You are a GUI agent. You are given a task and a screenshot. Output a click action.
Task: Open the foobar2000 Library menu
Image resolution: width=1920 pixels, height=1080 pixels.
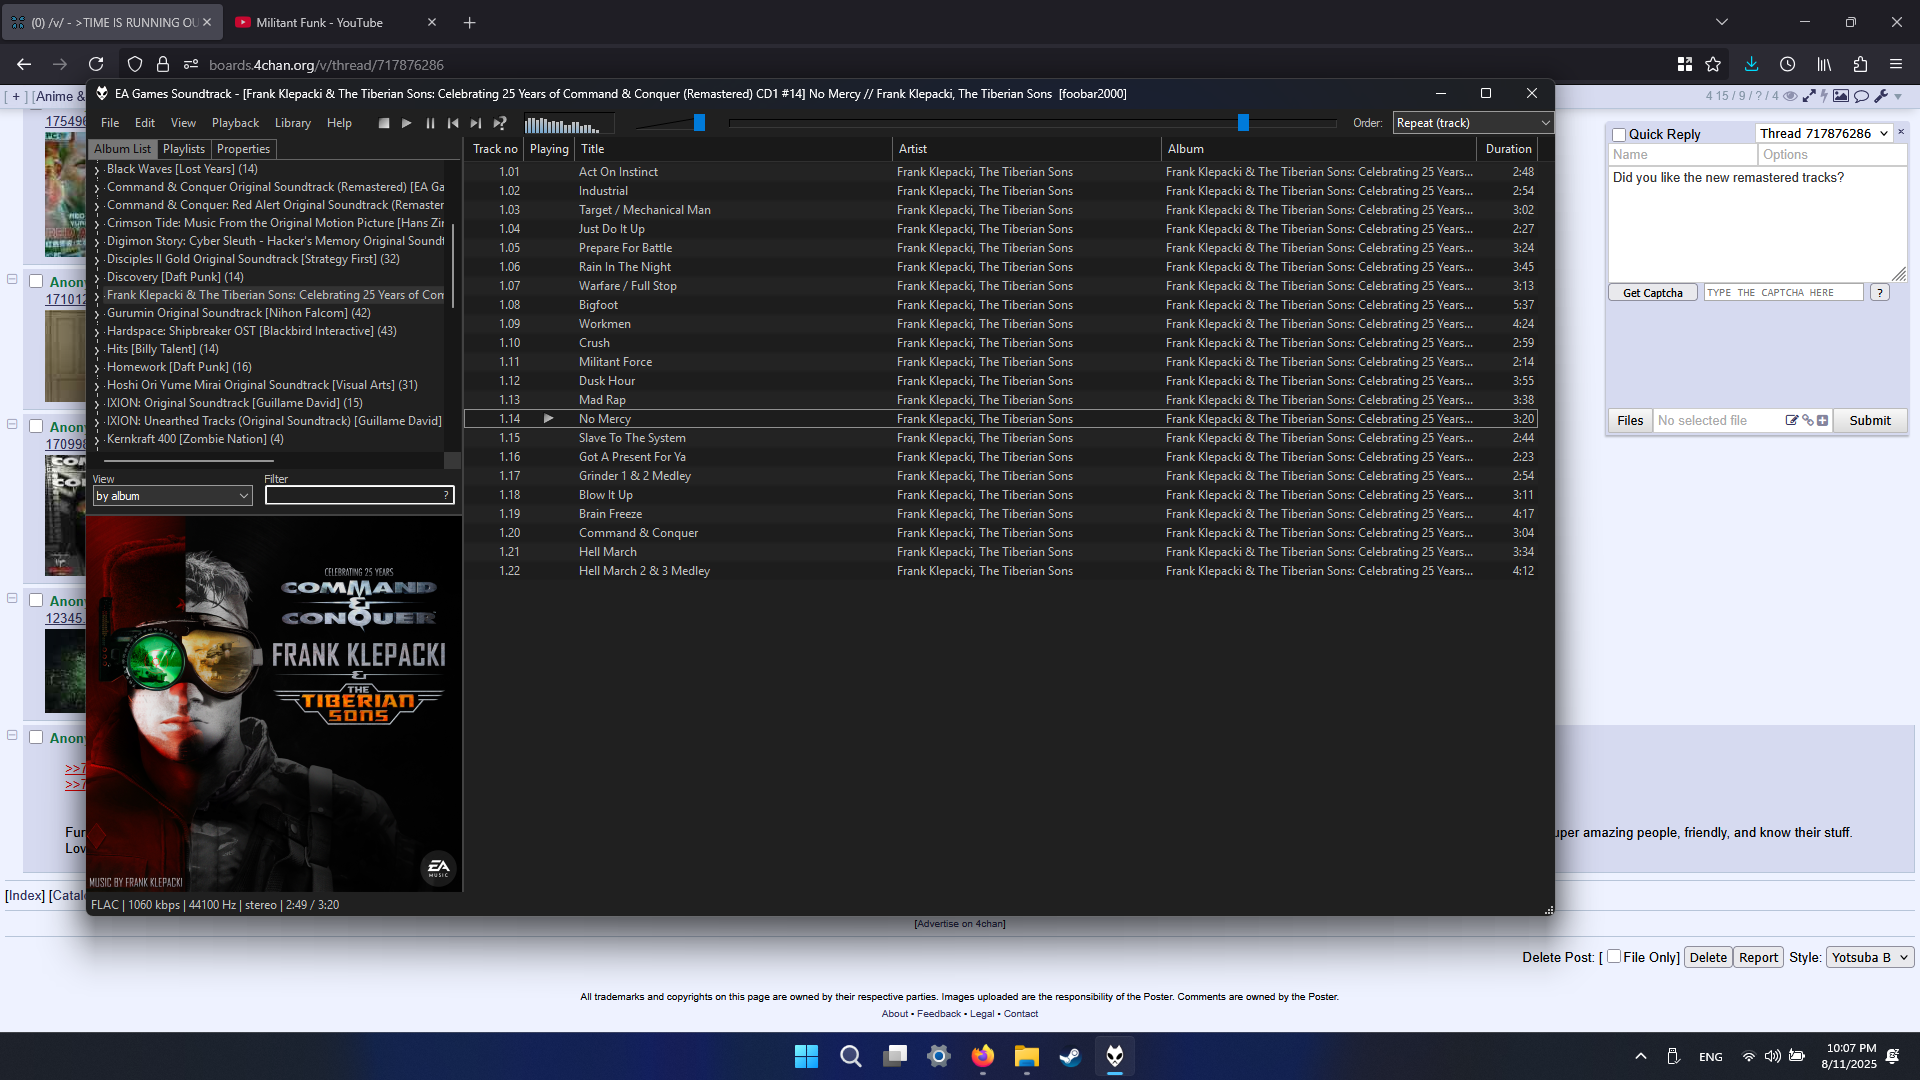293,123
